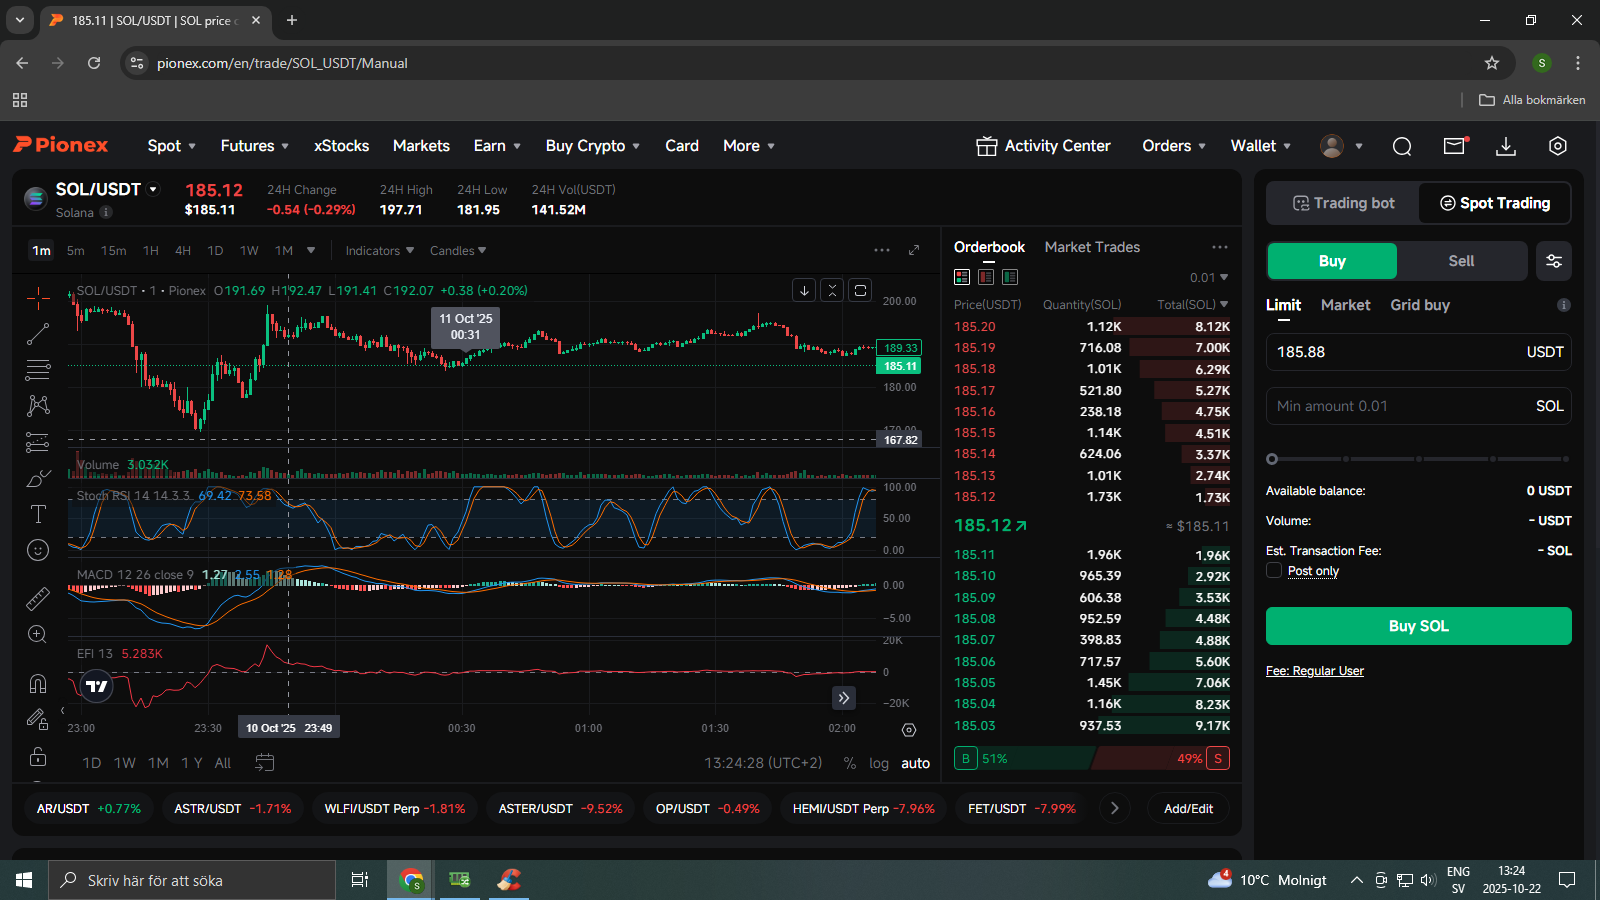Expand the Spot menu dropdown
This screenshot has width=1600, height=900.
click(x=172, y=146)
